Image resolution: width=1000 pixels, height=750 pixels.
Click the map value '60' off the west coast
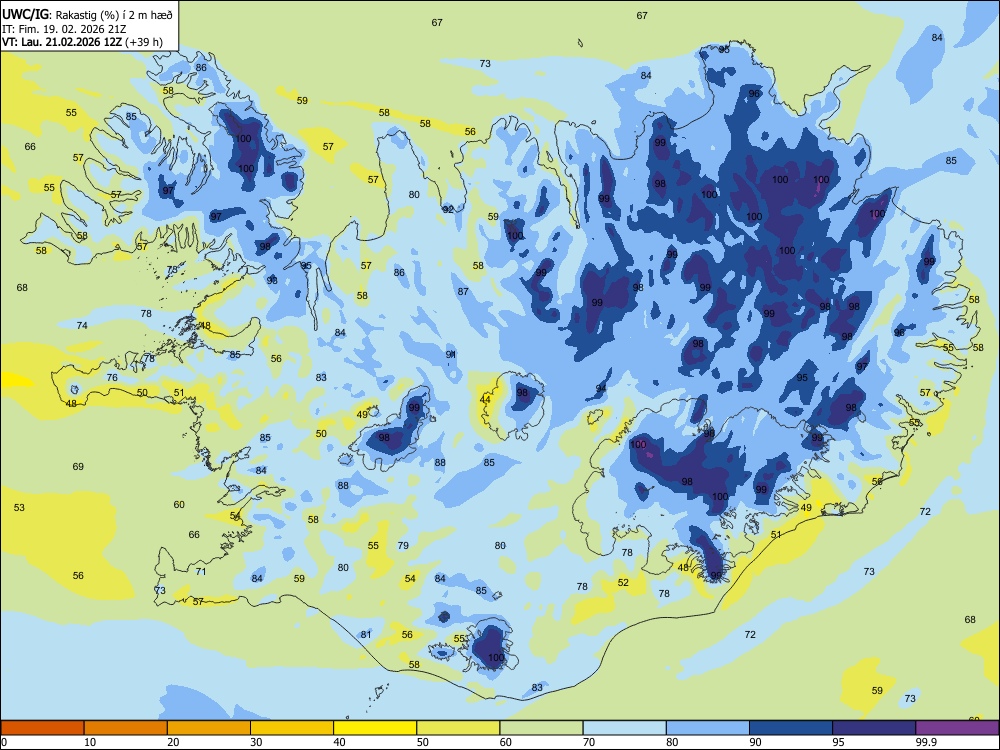tap(179, 504)
